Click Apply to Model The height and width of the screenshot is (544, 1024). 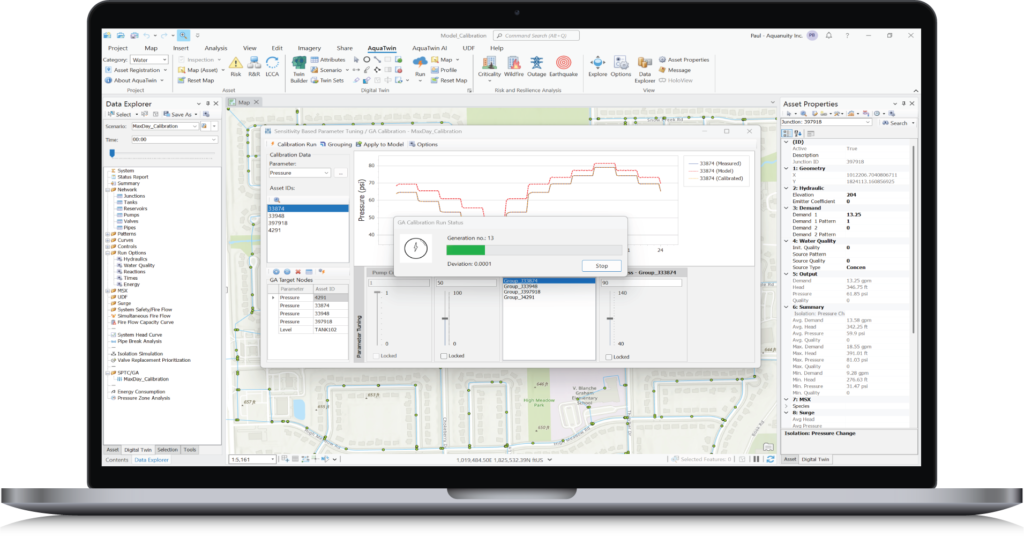point(379,144)
